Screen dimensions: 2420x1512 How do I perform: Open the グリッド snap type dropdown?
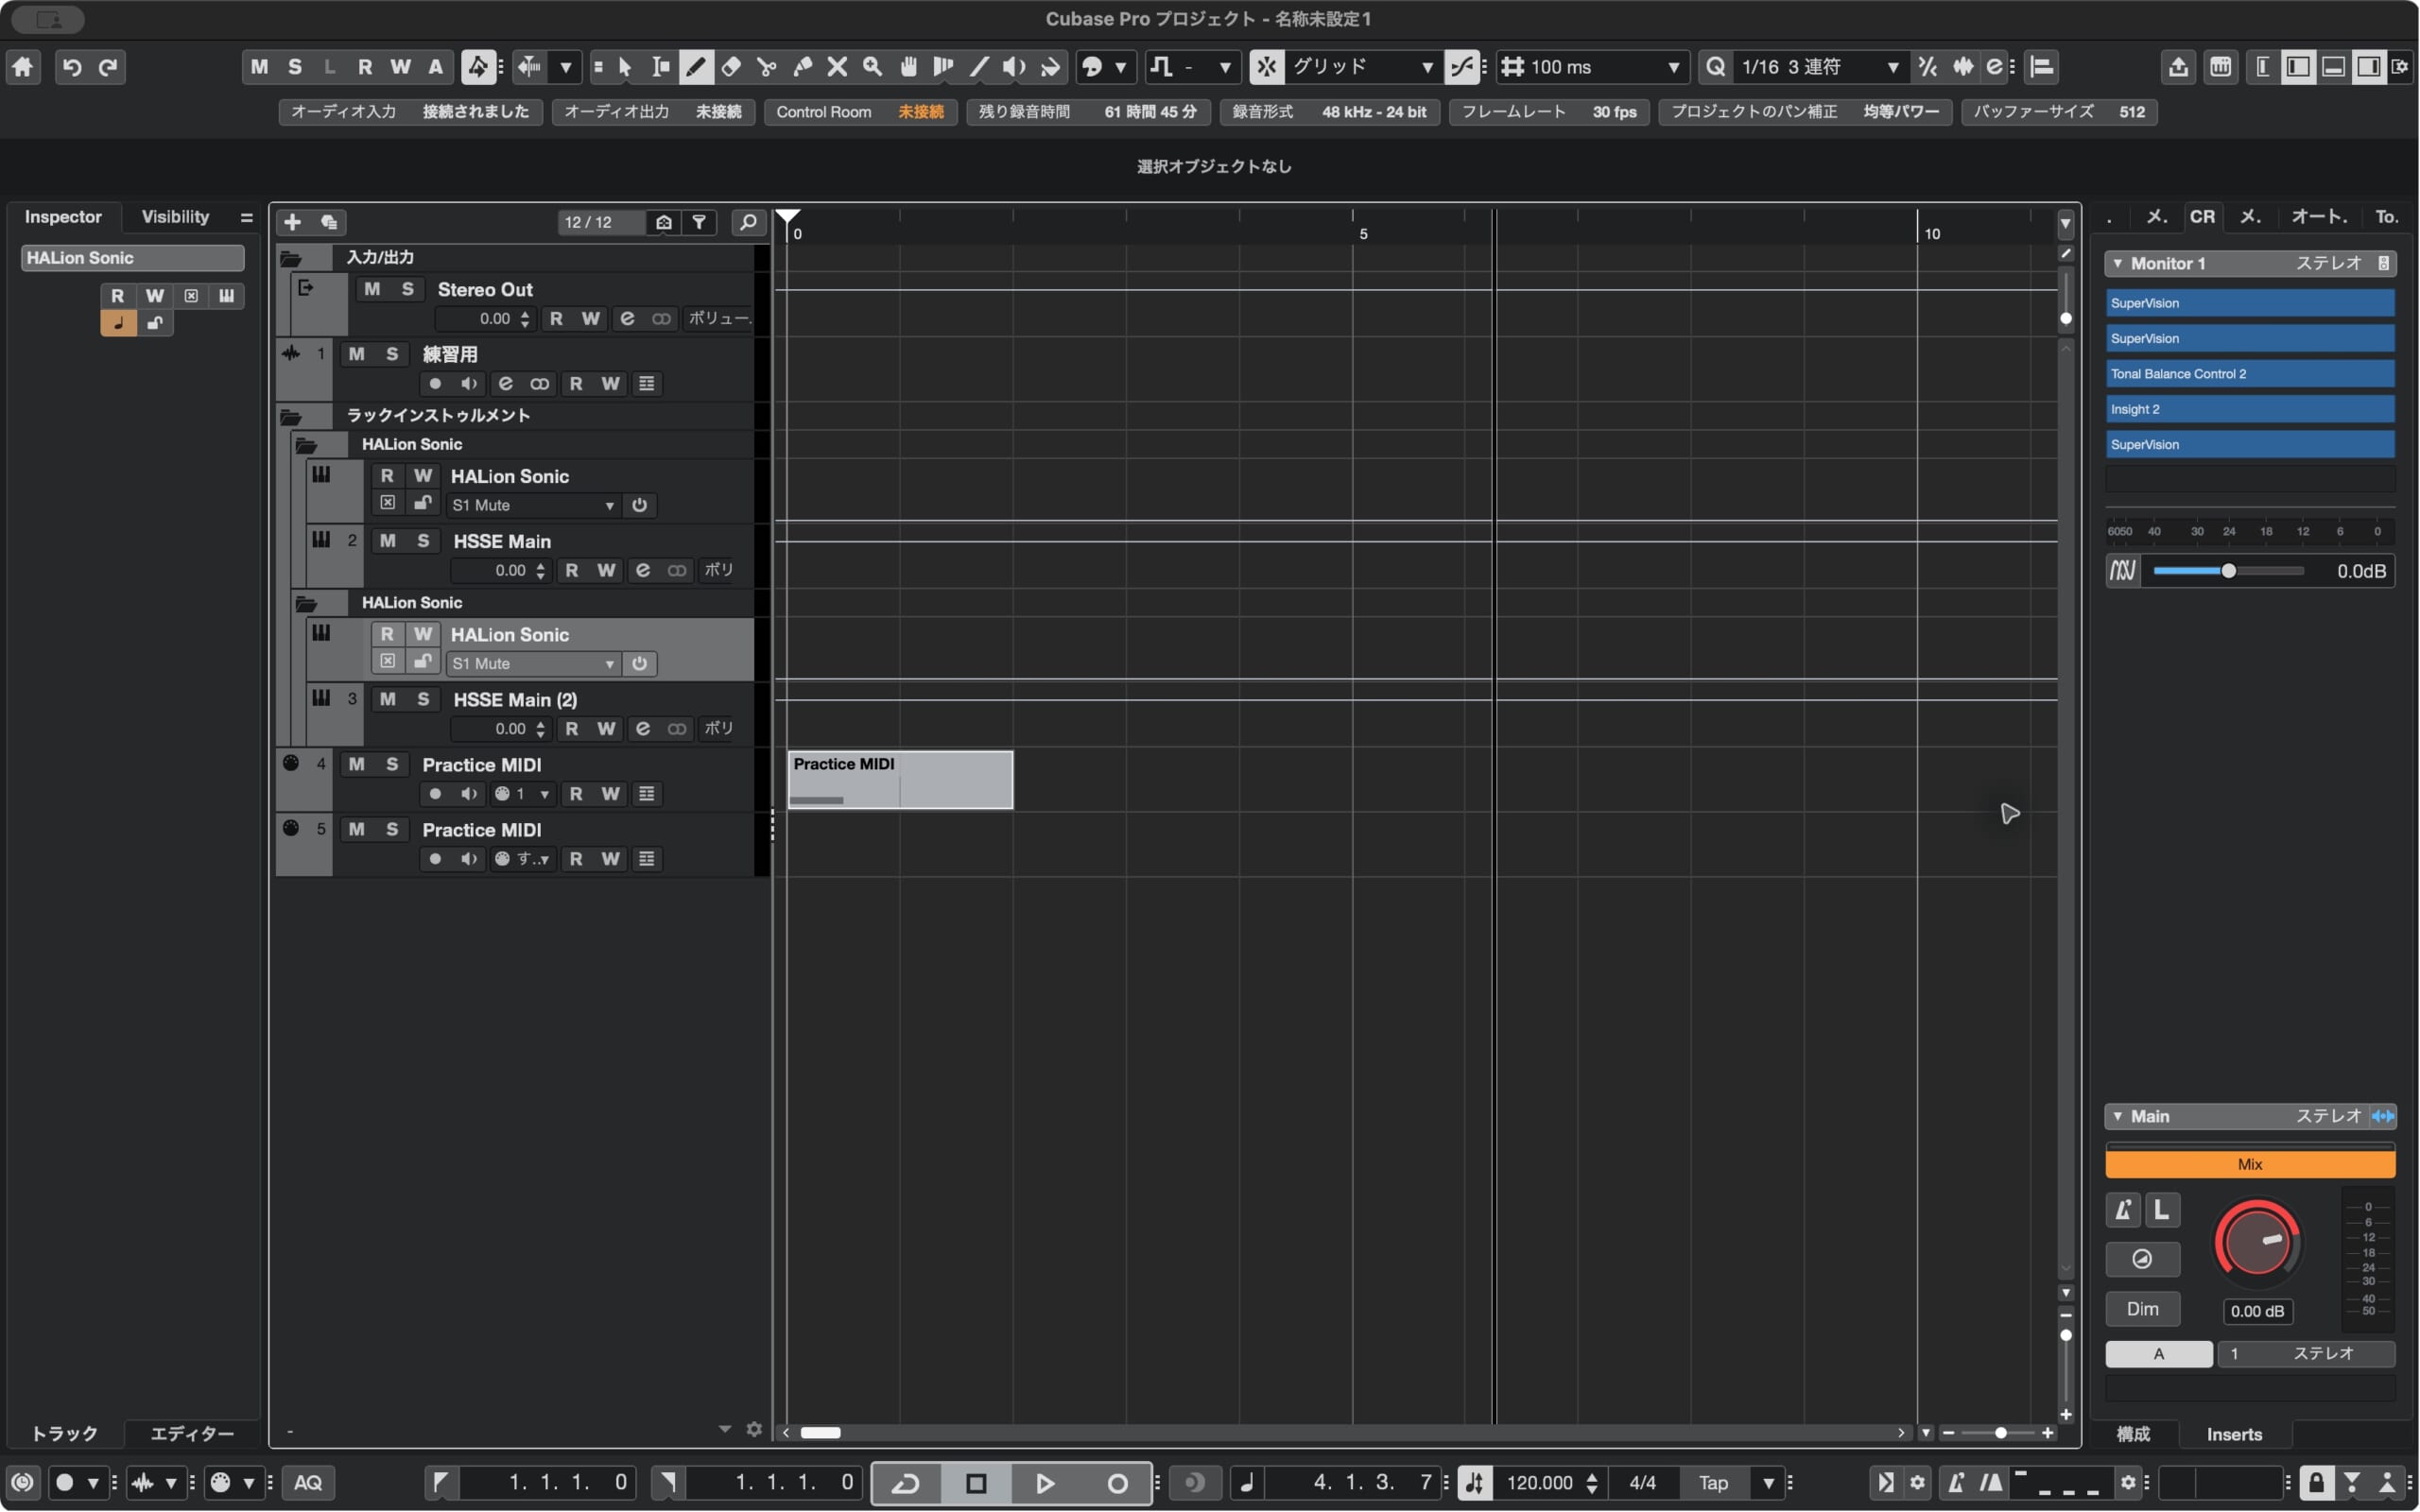click(1364, 67)
